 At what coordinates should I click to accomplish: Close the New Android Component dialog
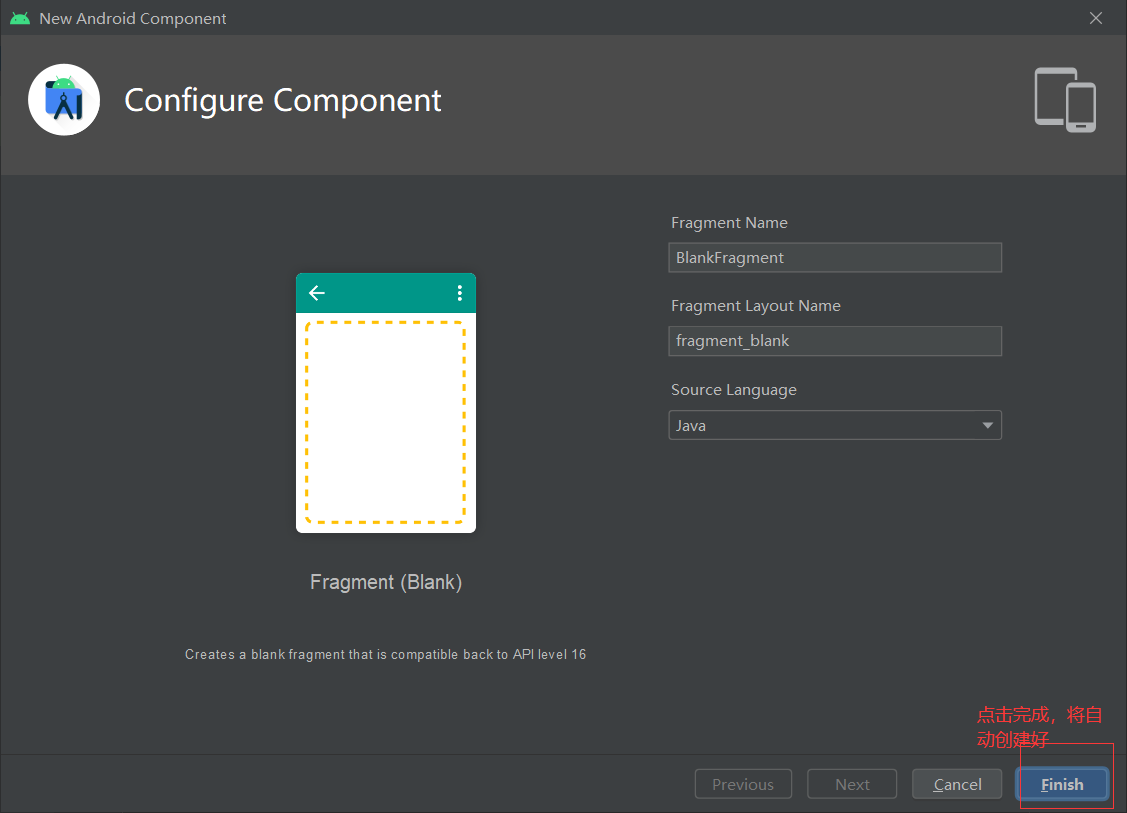(1095, 18)
